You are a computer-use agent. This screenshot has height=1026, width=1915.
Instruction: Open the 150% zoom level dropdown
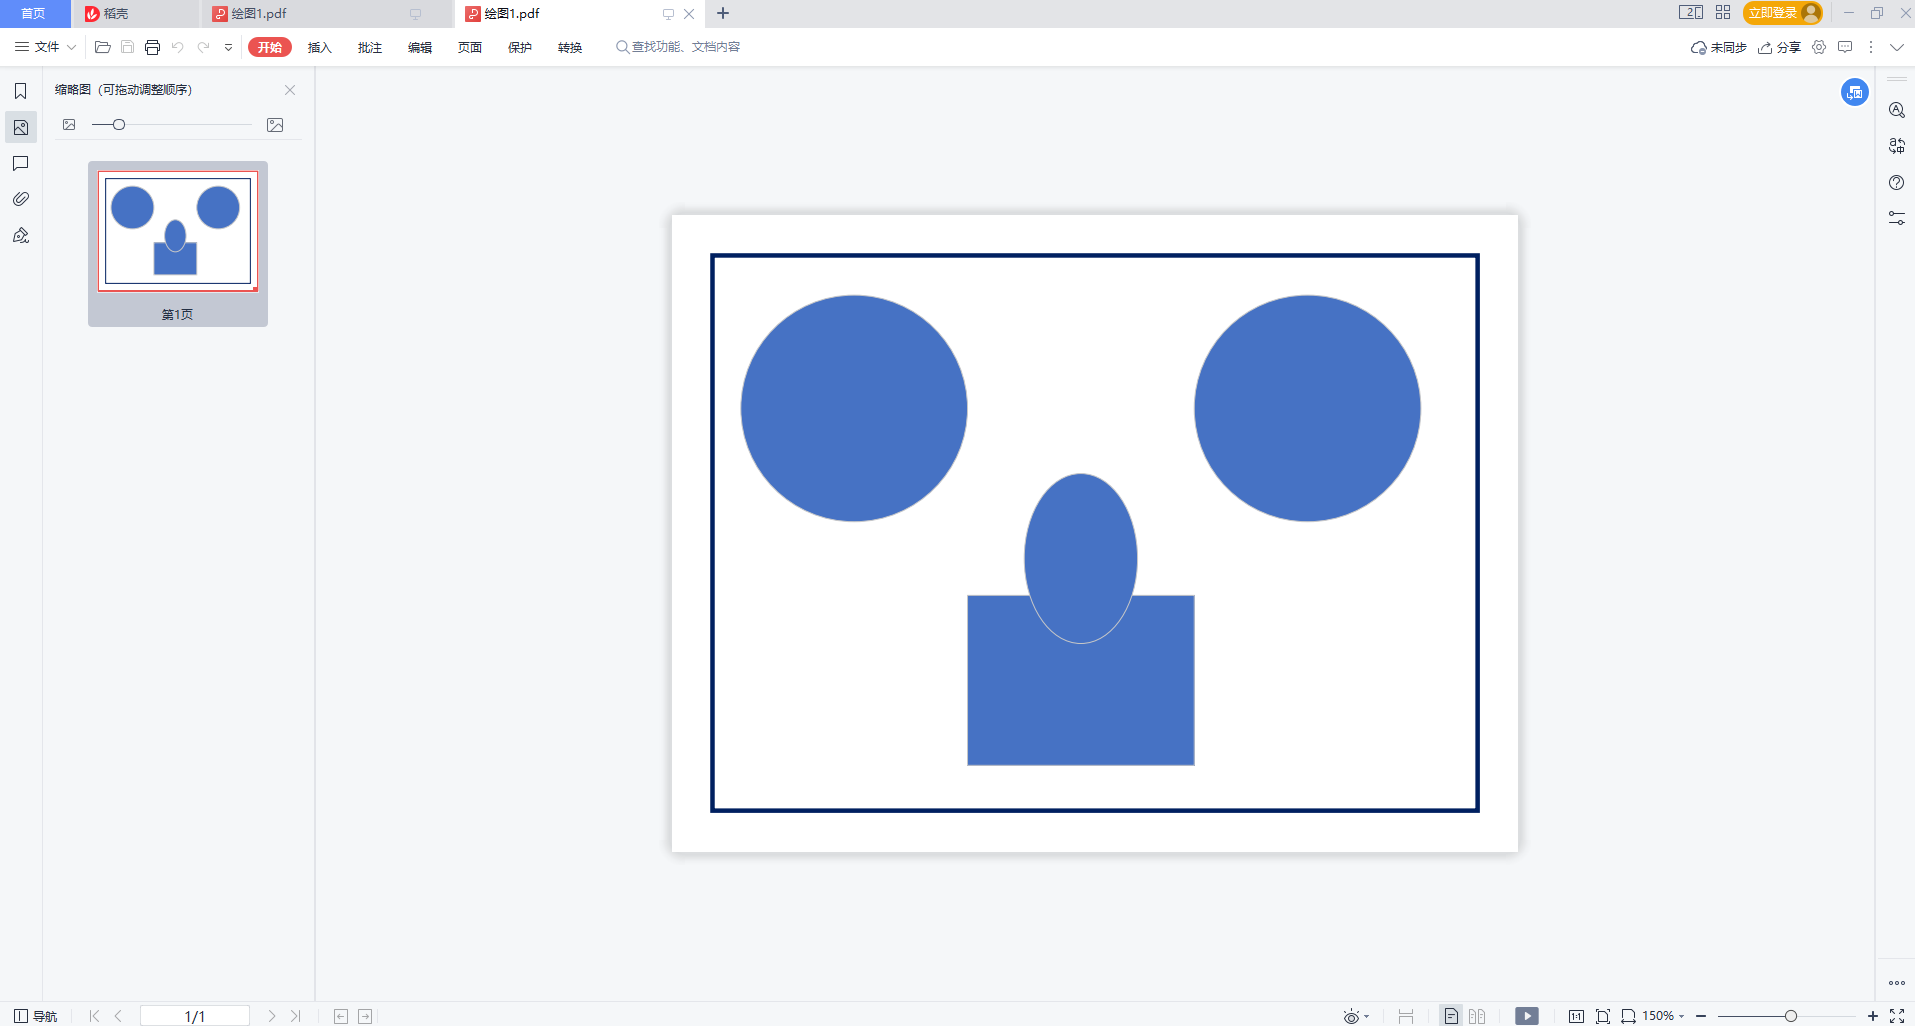1663,1016
